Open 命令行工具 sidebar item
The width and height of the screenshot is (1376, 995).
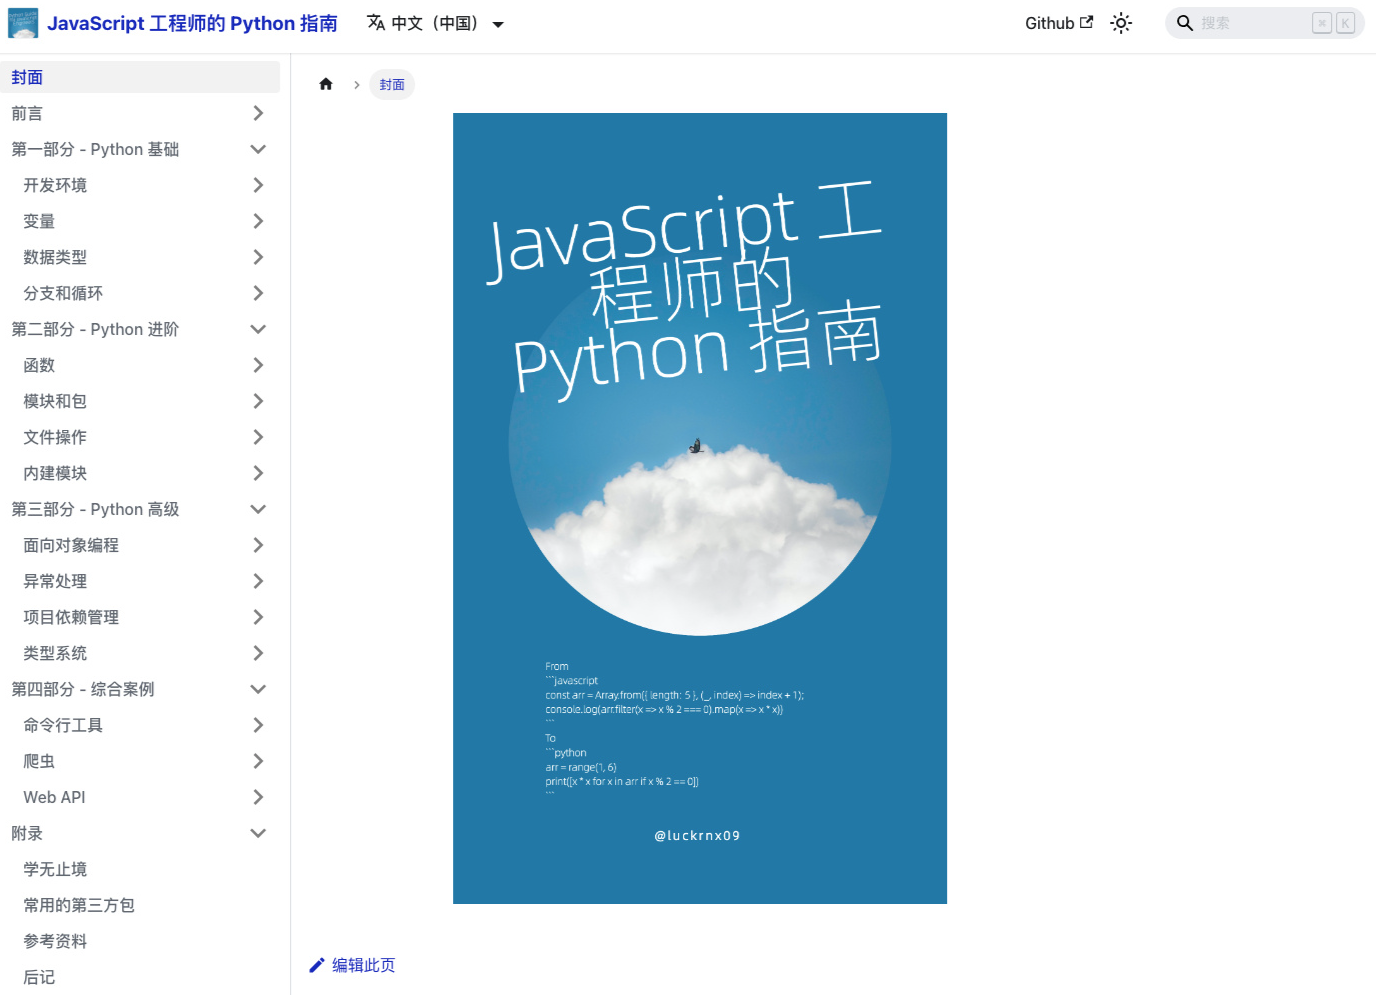coord(63,725)
